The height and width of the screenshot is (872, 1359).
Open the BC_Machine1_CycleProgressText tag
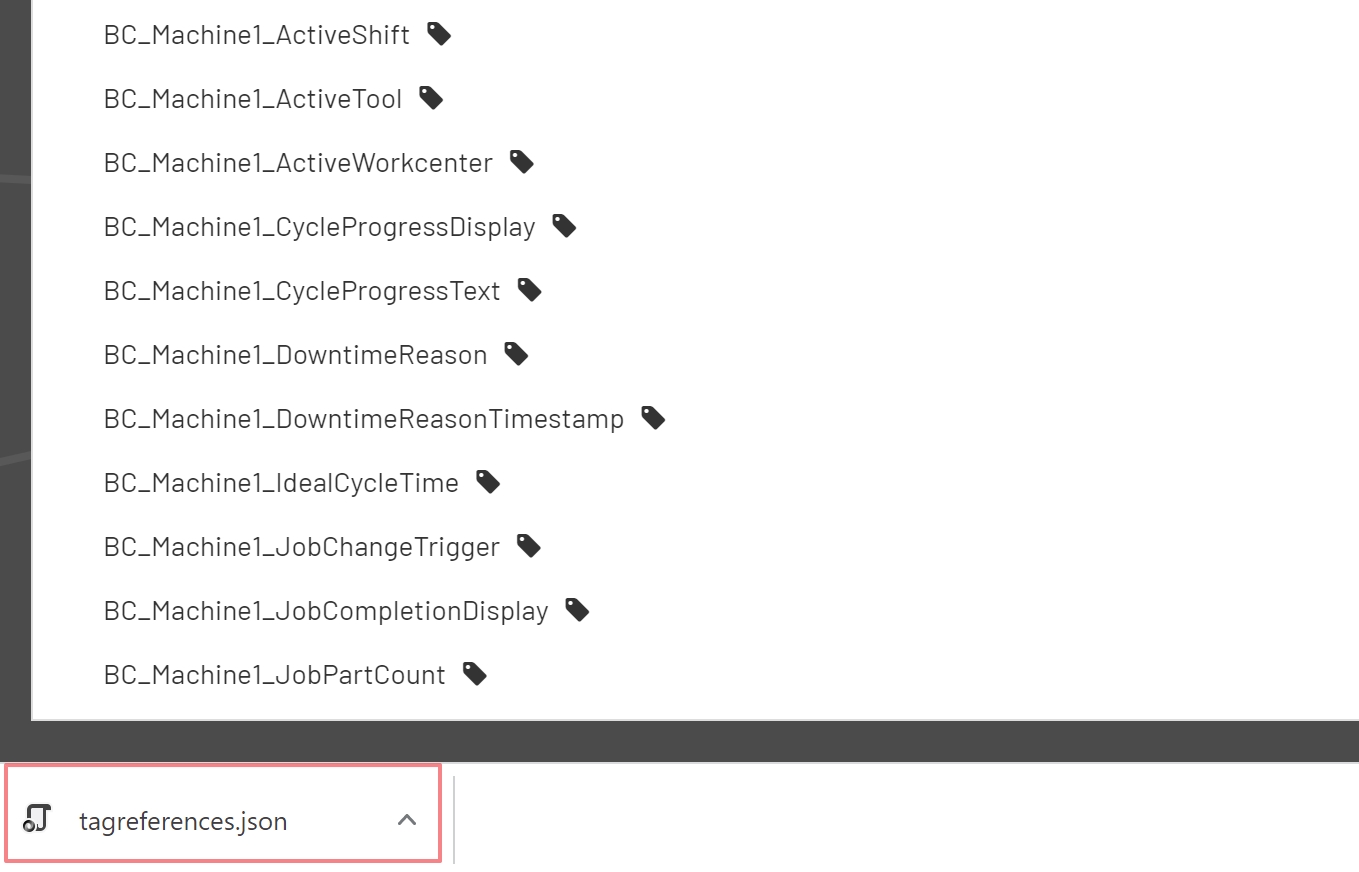coord(301,290)
